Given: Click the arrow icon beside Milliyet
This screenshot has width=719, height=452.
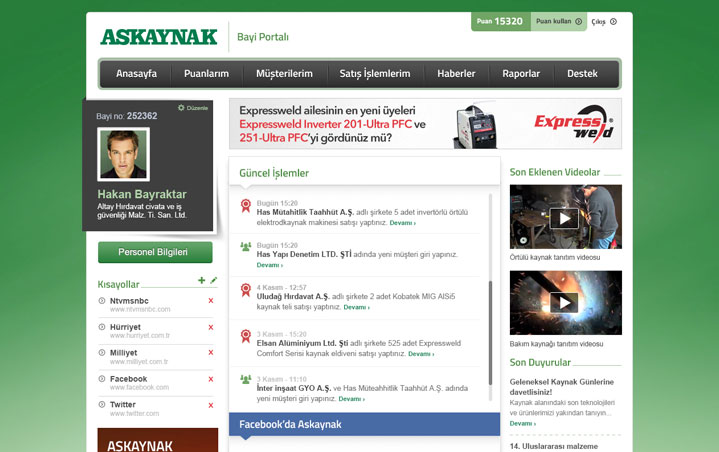Looking at the screenshot, I should [x=102, y=353].
